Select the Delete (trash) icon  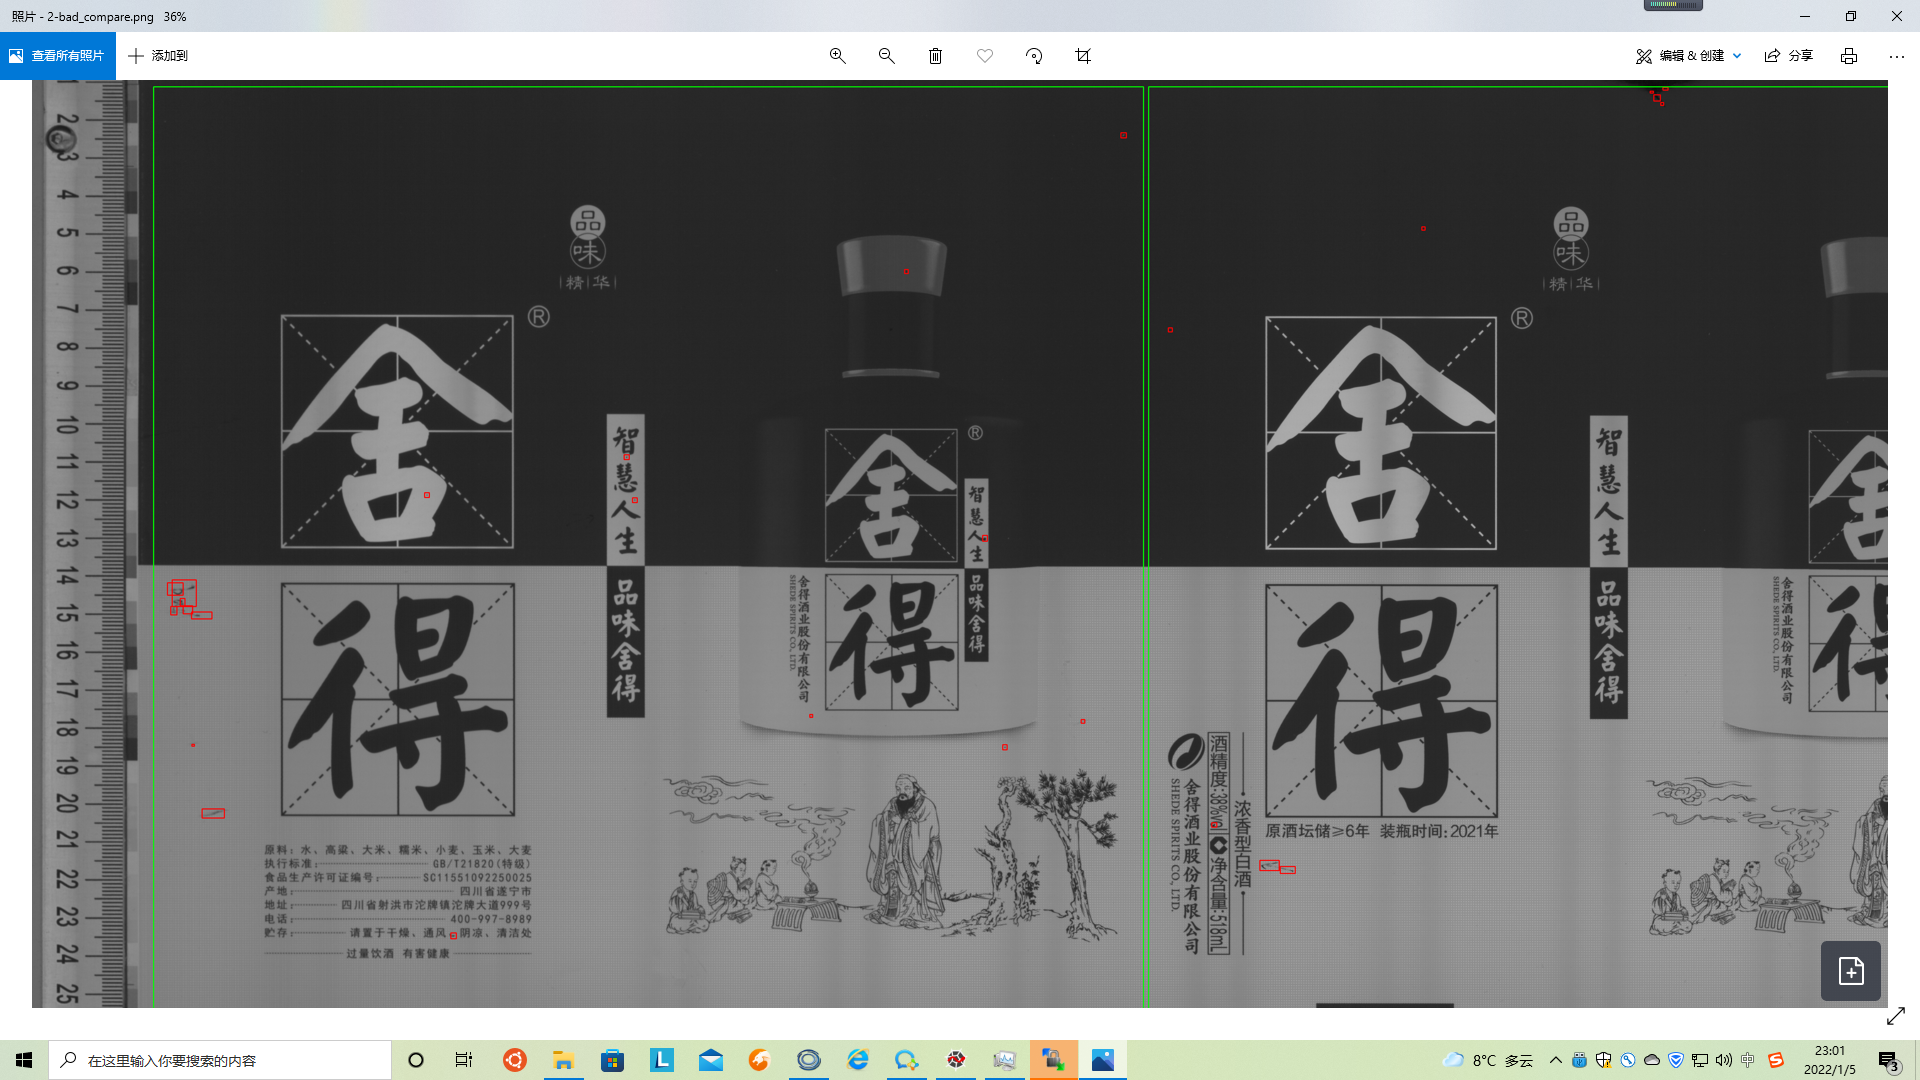(x=935, y=56)
